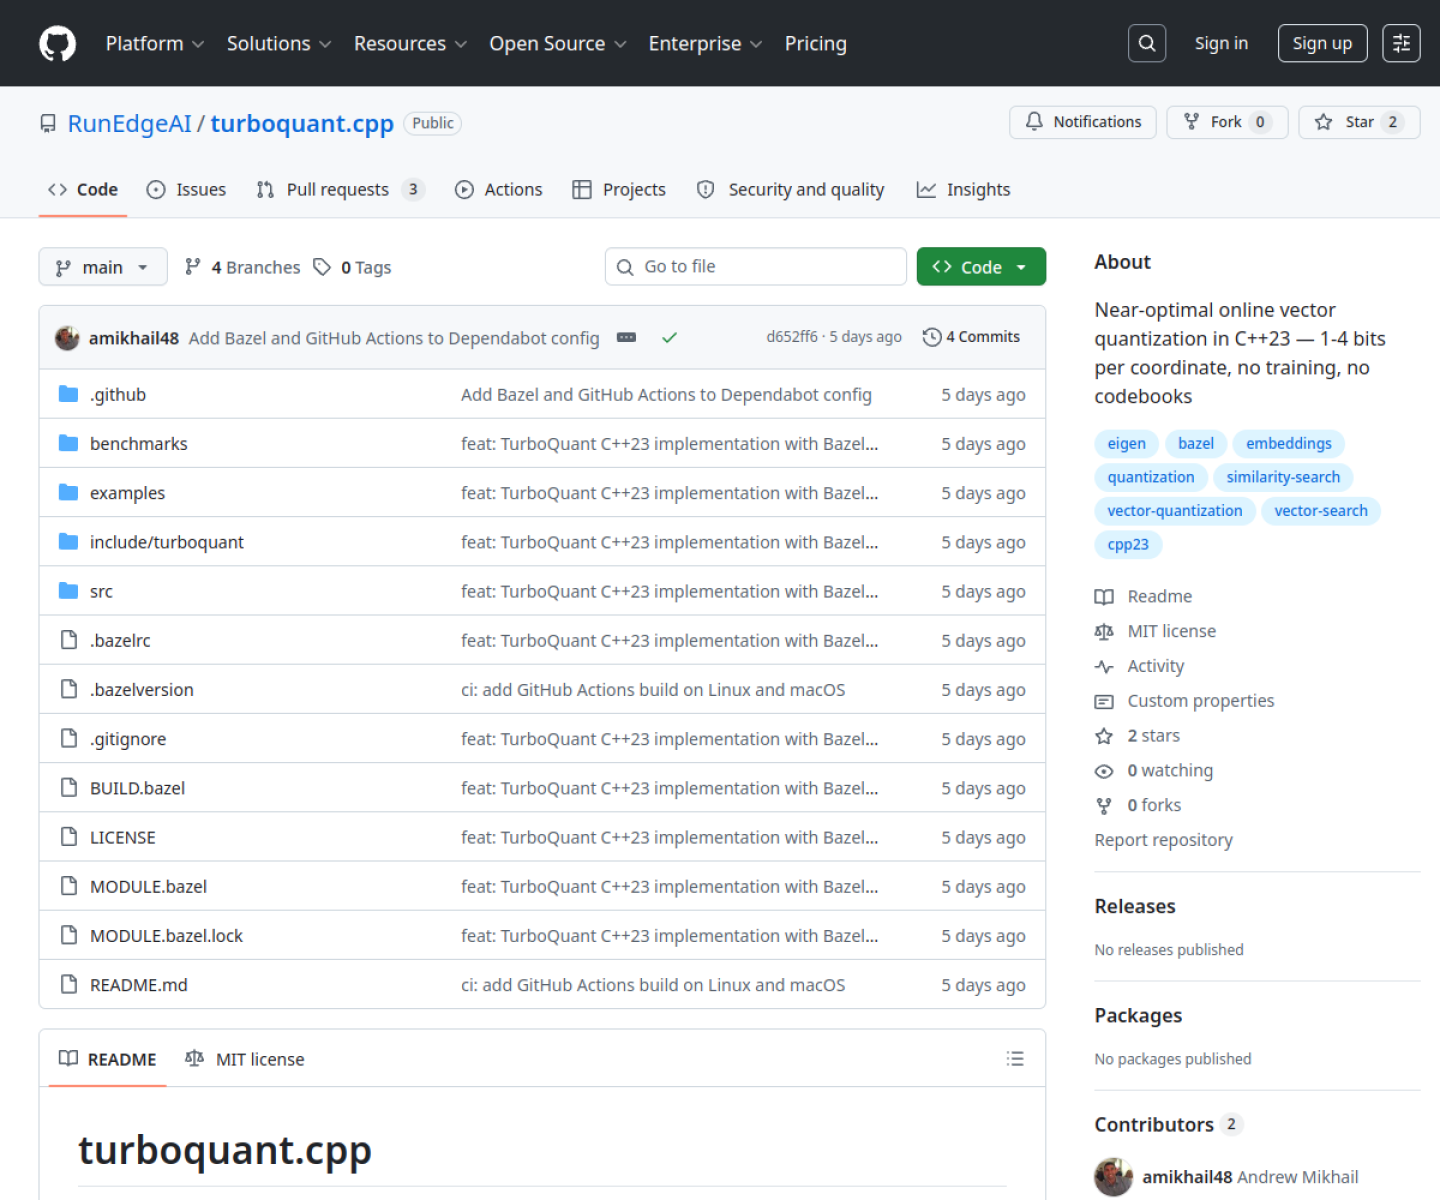Click the GitHub logo icon
The image size is (1440, 1200).
pos(57,44)
